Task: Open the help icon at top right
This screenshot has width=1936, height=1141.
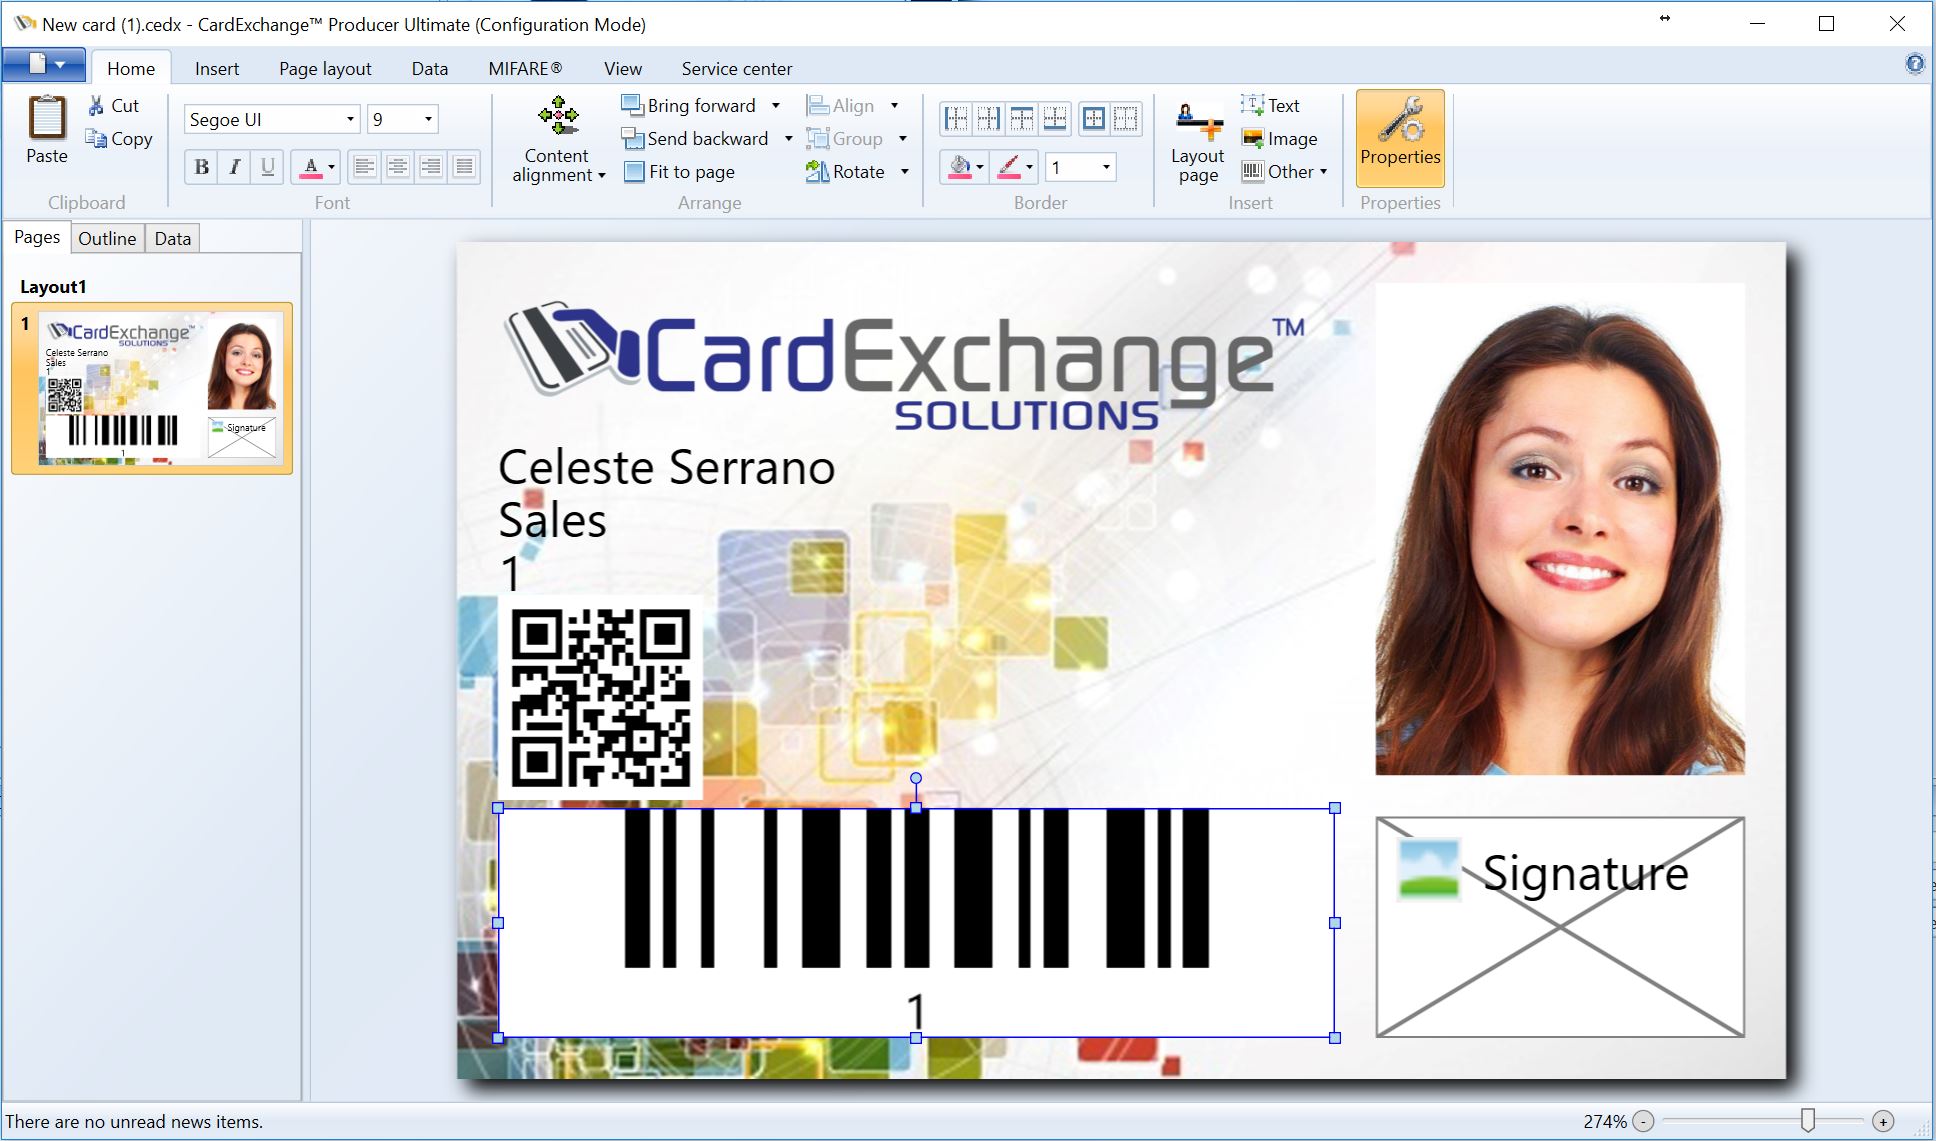Action: pyautogui.click(x=1914, y=64)
